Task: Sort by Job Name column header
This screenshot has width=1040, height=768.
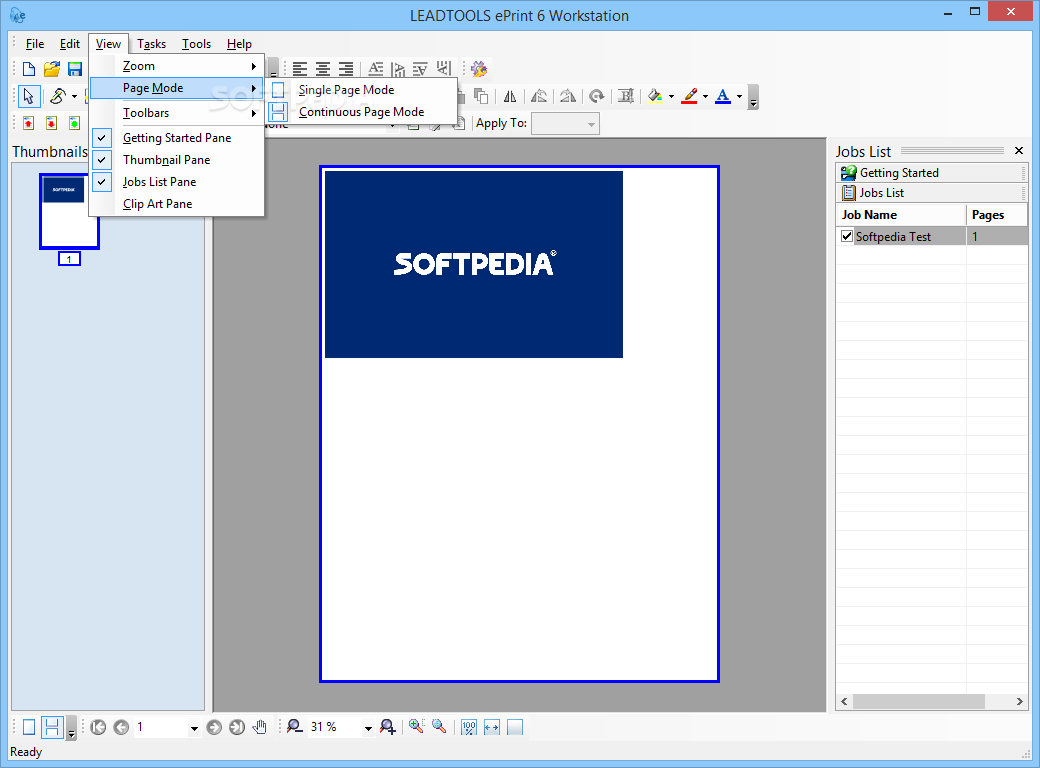Action: click(901, 215)
